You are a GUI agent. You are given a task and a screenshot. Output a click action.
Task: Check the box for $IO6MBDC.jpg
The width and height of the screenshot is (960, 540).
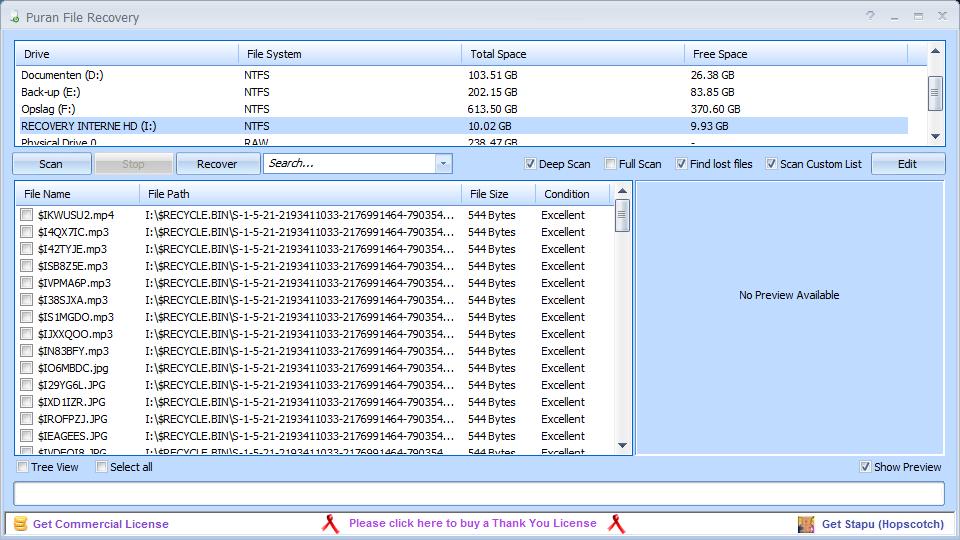(x=26, y=368)
